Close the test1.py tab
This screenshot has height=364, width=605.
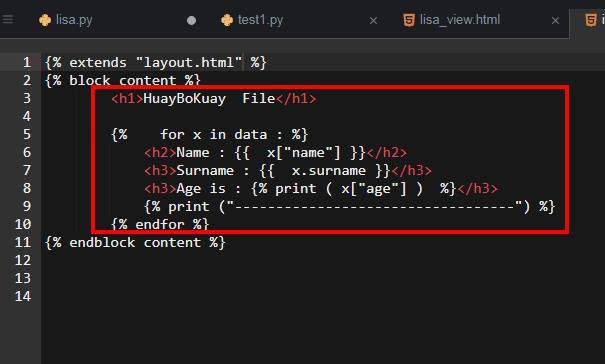[x=373, y=20]
